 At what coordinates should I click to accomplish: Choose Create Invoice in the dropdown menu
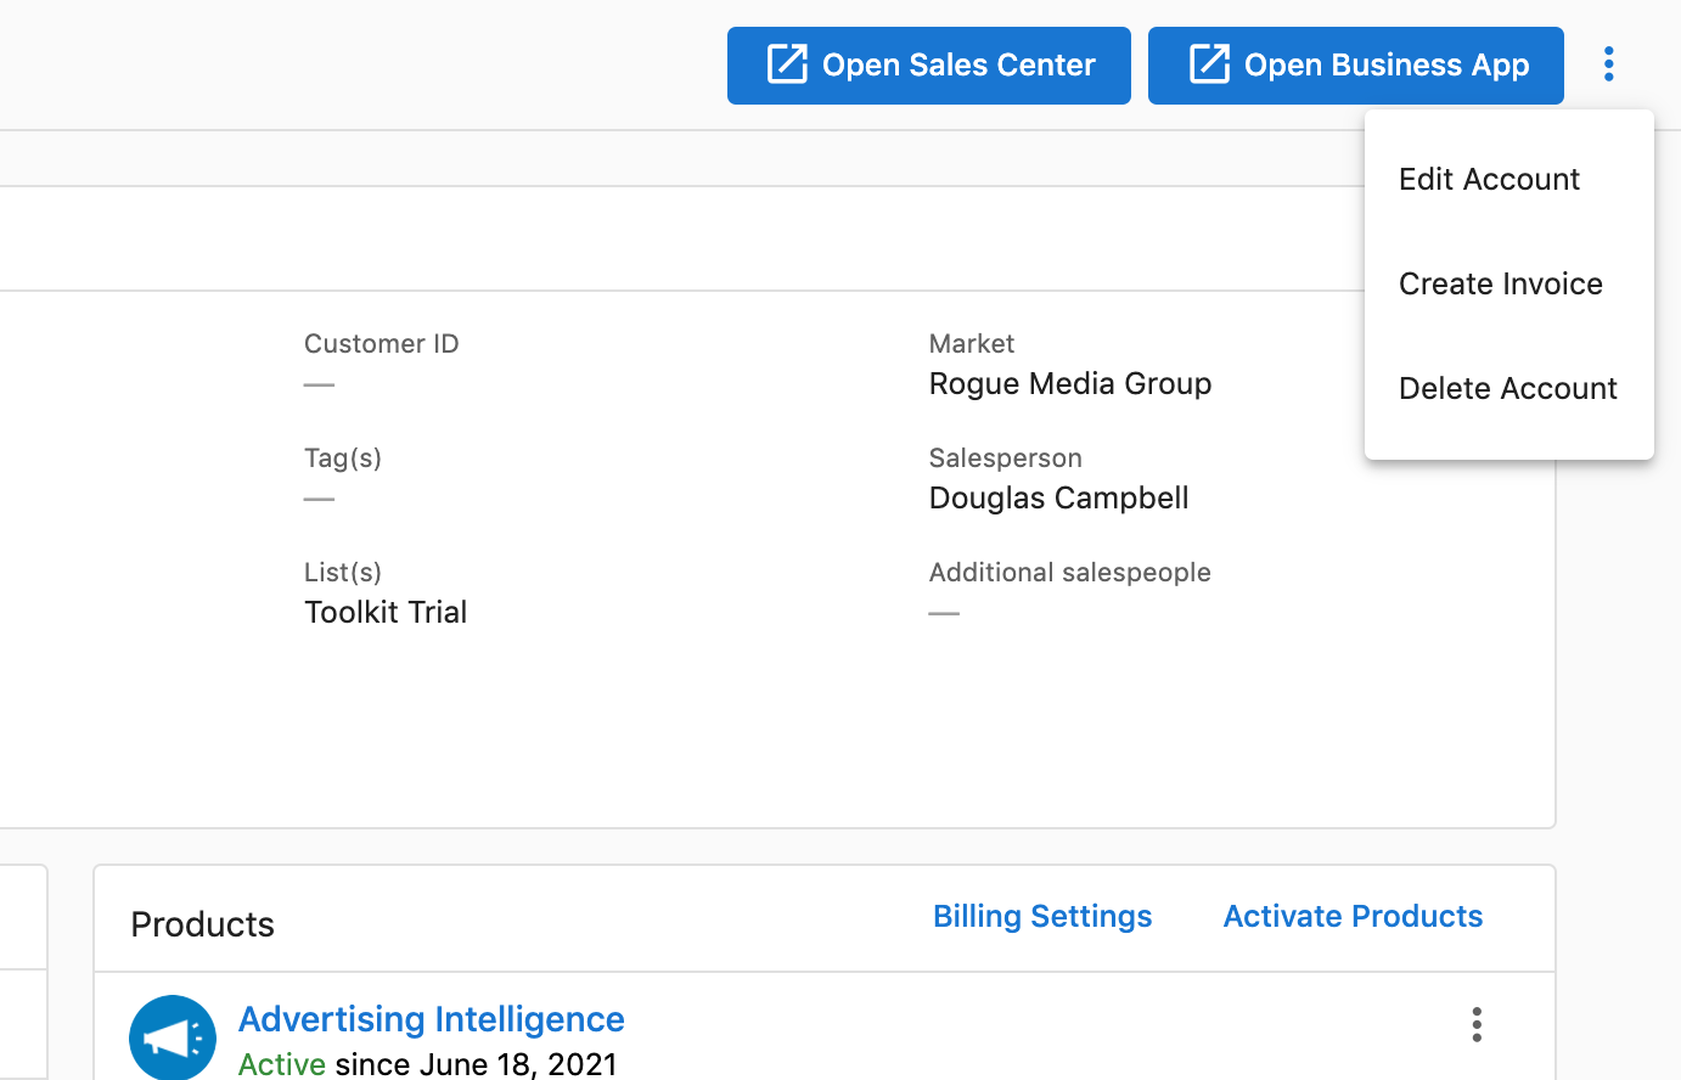click(1500, 284)
